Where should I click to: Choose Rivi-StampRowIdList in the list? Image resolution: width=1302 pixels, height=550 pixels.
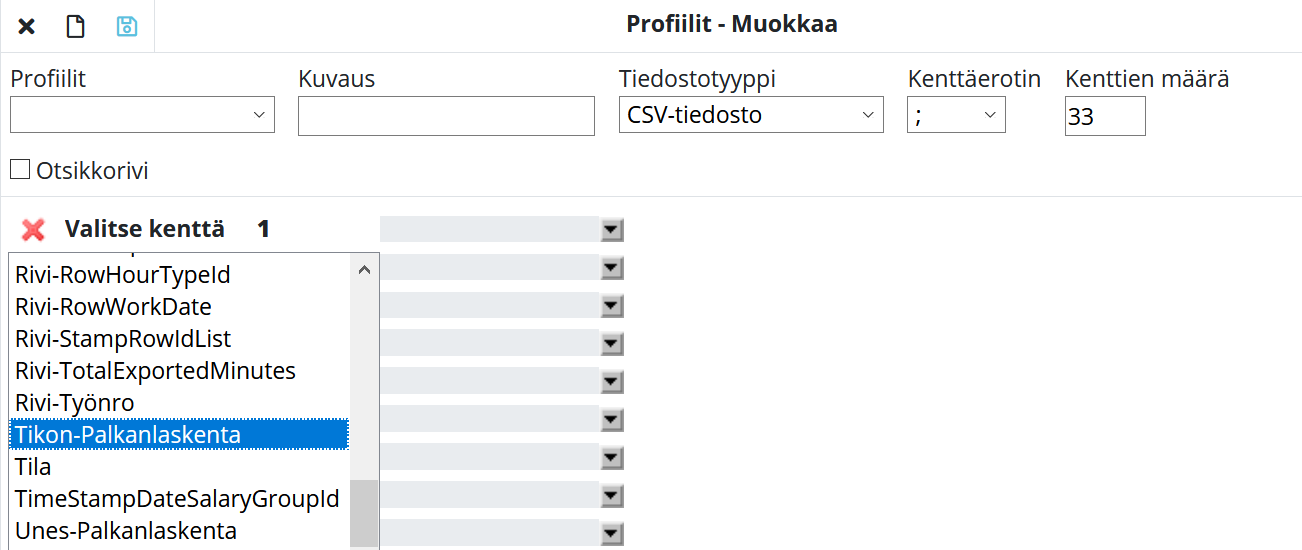pos(123,338)
